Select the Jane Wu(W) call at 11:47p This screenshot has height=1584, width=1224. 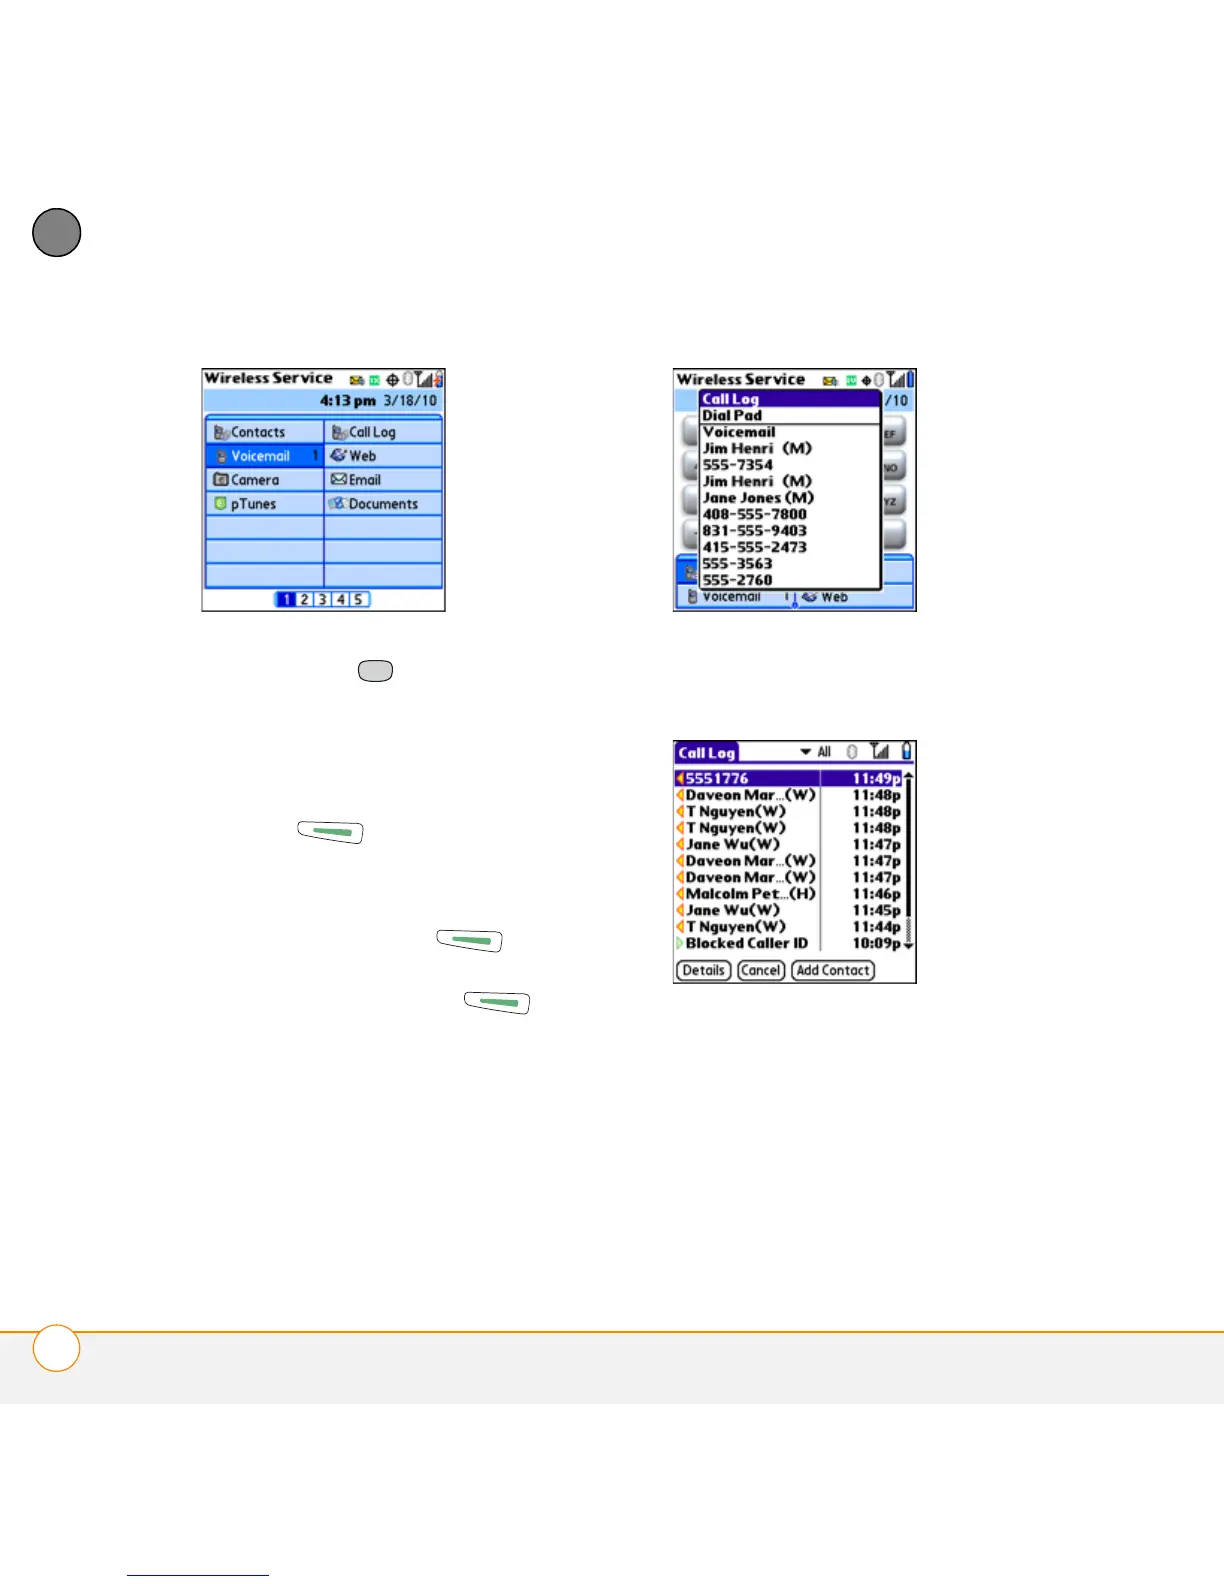[788, 844]
